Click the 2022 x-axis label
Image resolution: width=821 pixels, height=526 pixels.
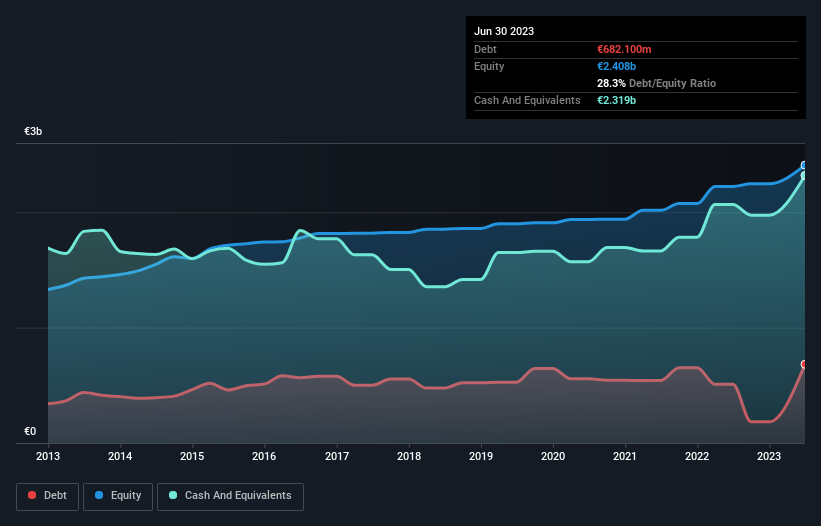(x=697, y=456)
